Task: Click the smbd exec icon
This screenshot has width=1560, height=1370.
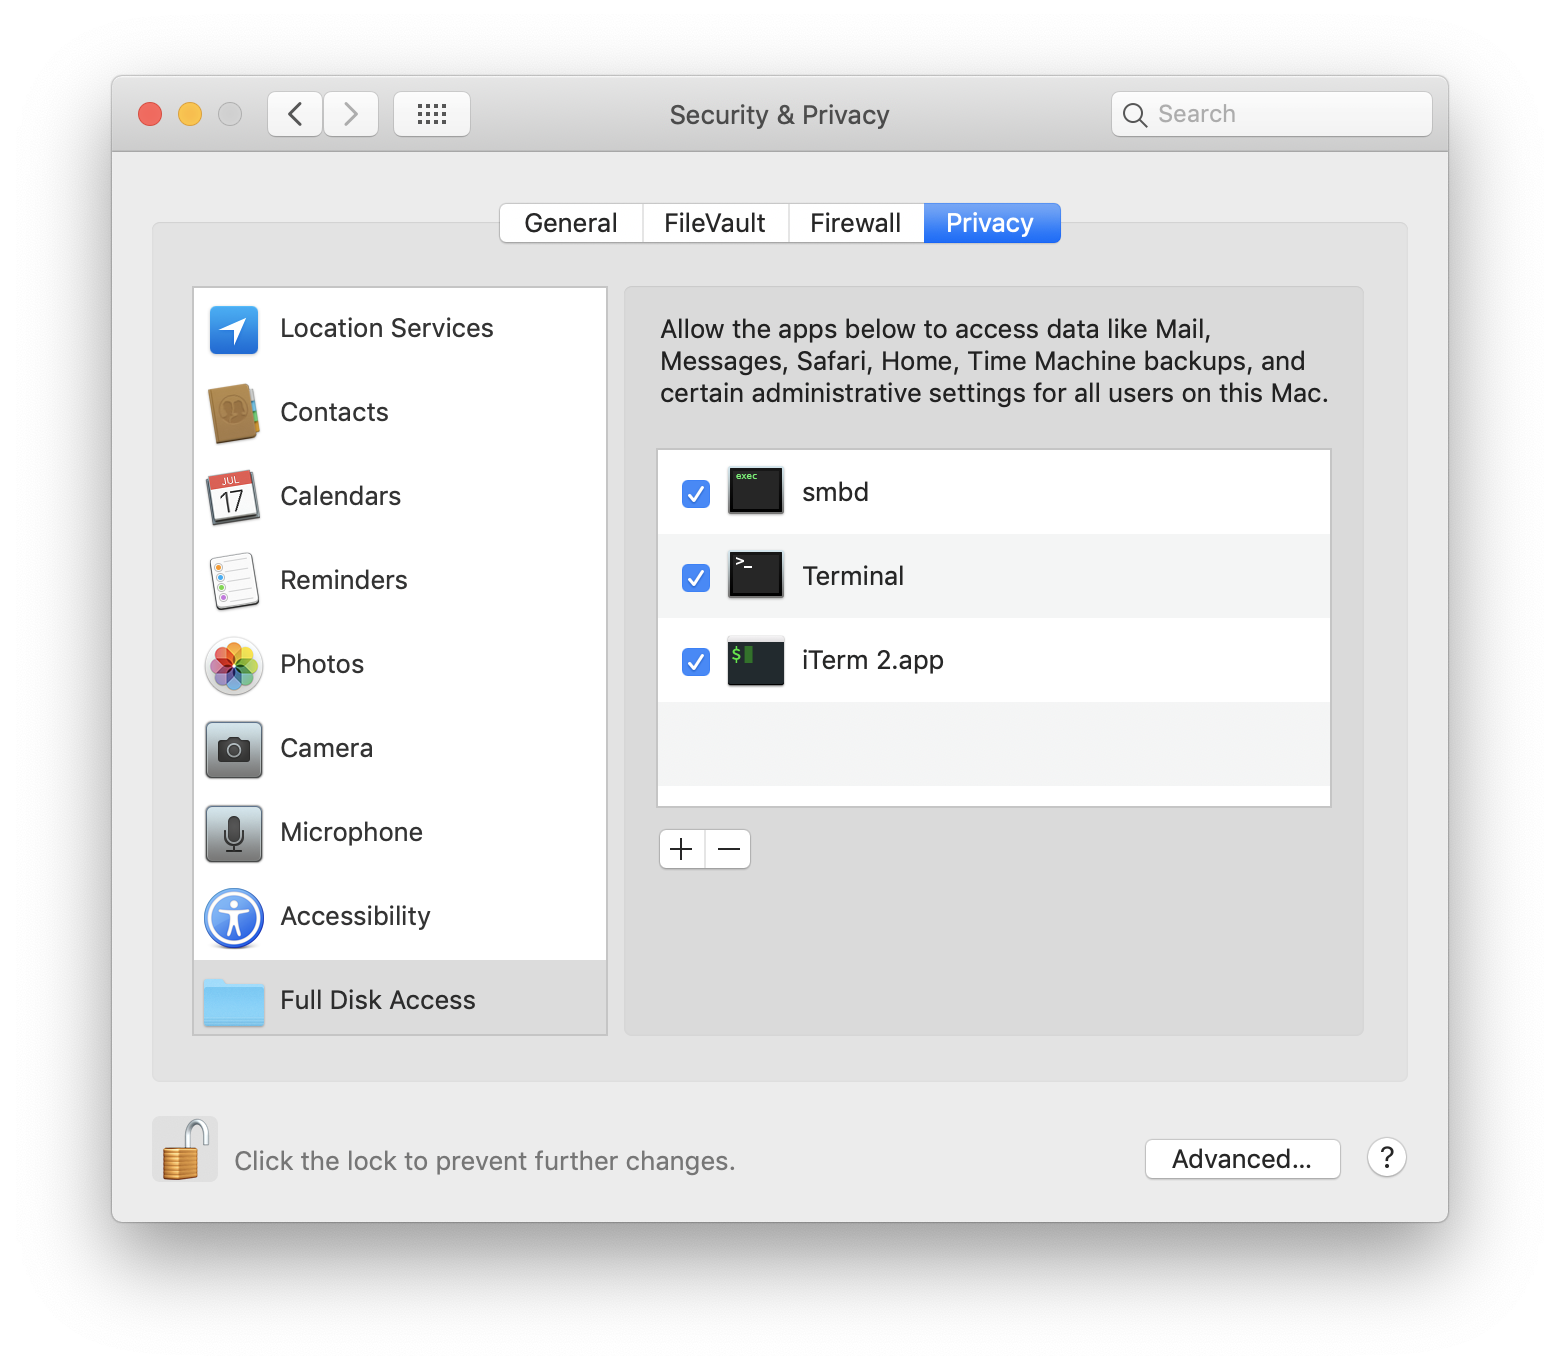Action: click(756, 490)
